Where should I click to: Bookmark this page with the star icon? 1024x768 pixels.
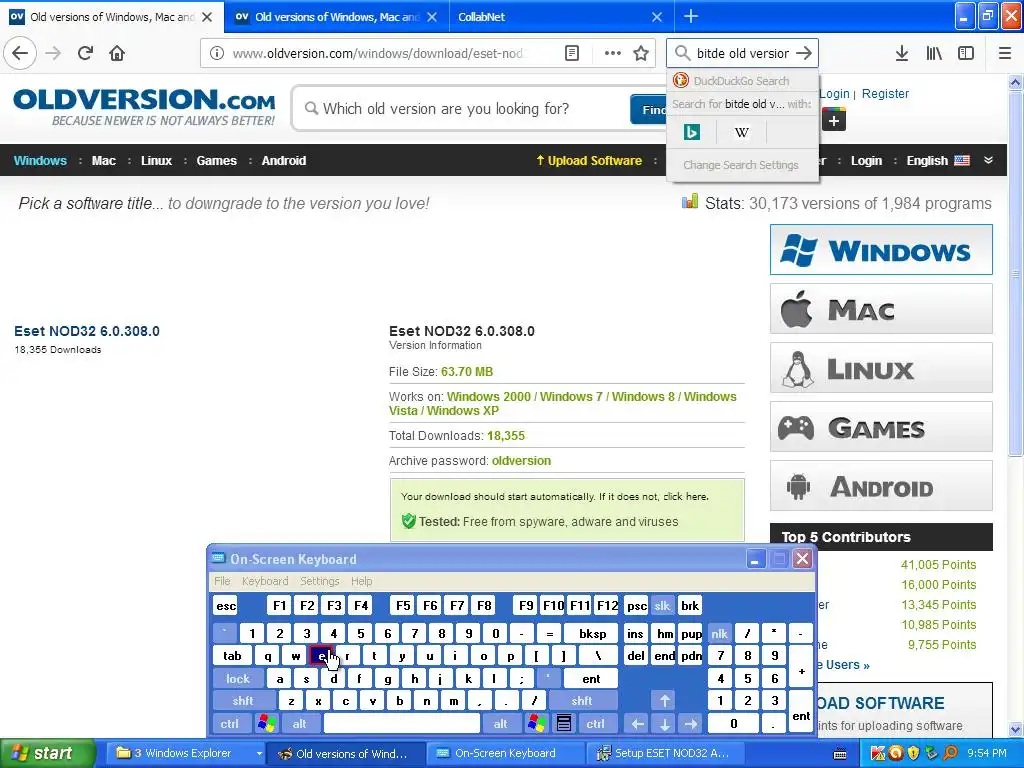coord(641,53)
